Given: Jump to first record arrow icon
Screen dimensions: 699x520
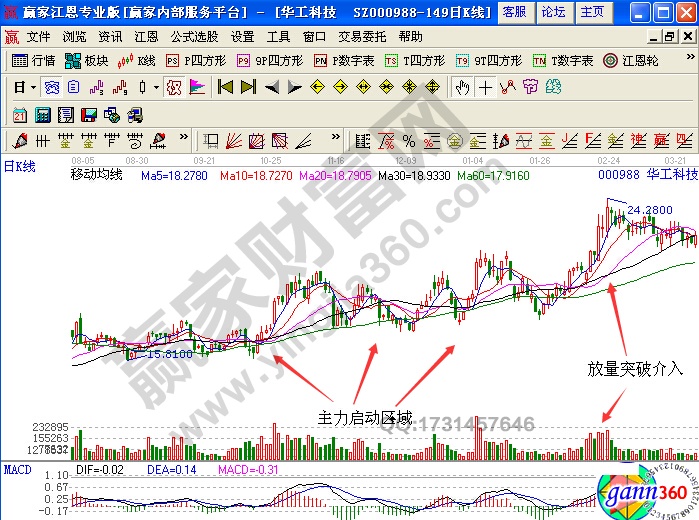Looking at the screenshot, I should click(225, 87).
